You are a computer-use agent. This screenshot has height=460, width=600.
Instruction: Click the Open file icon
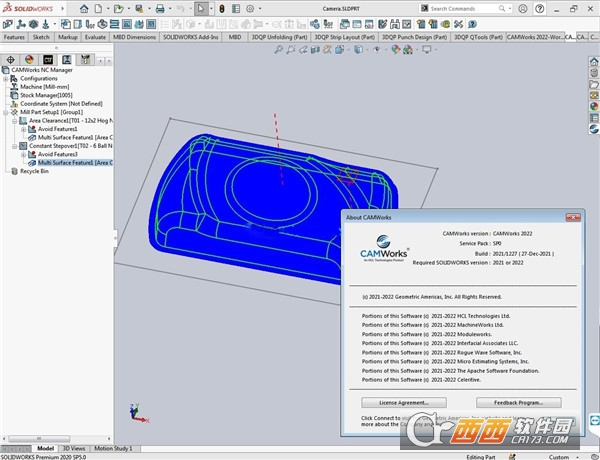click(118, 8)
